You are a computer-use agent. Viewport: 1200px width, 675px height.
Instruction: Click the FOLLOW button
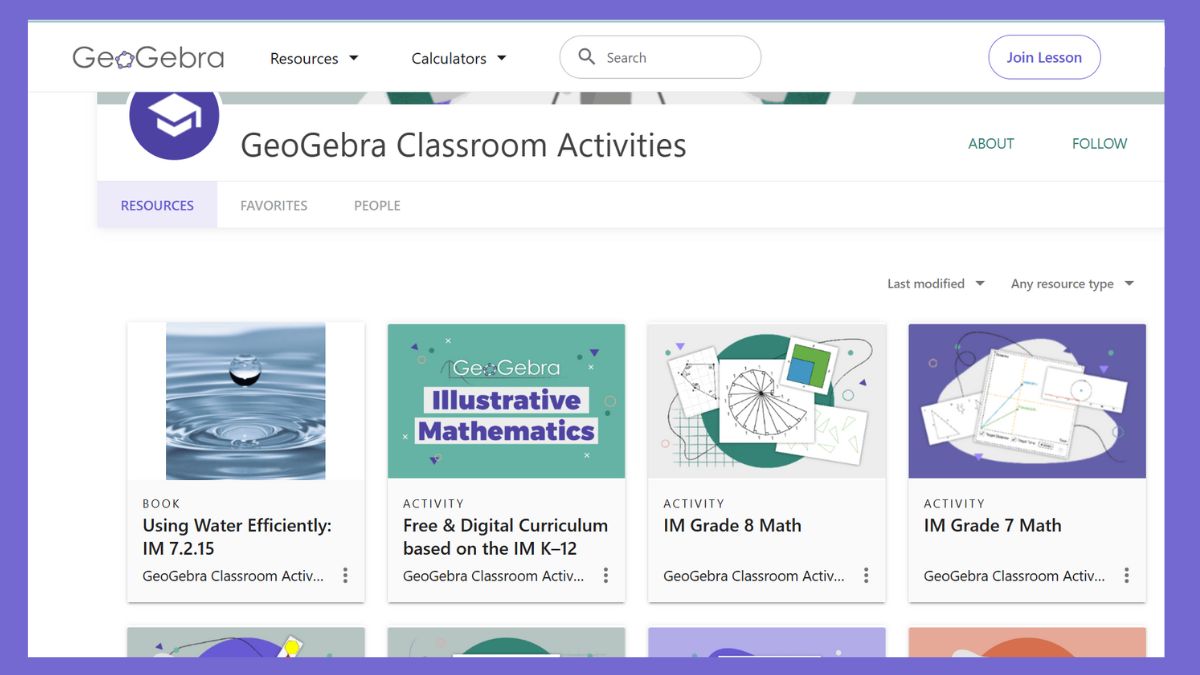click(1099, 143)
